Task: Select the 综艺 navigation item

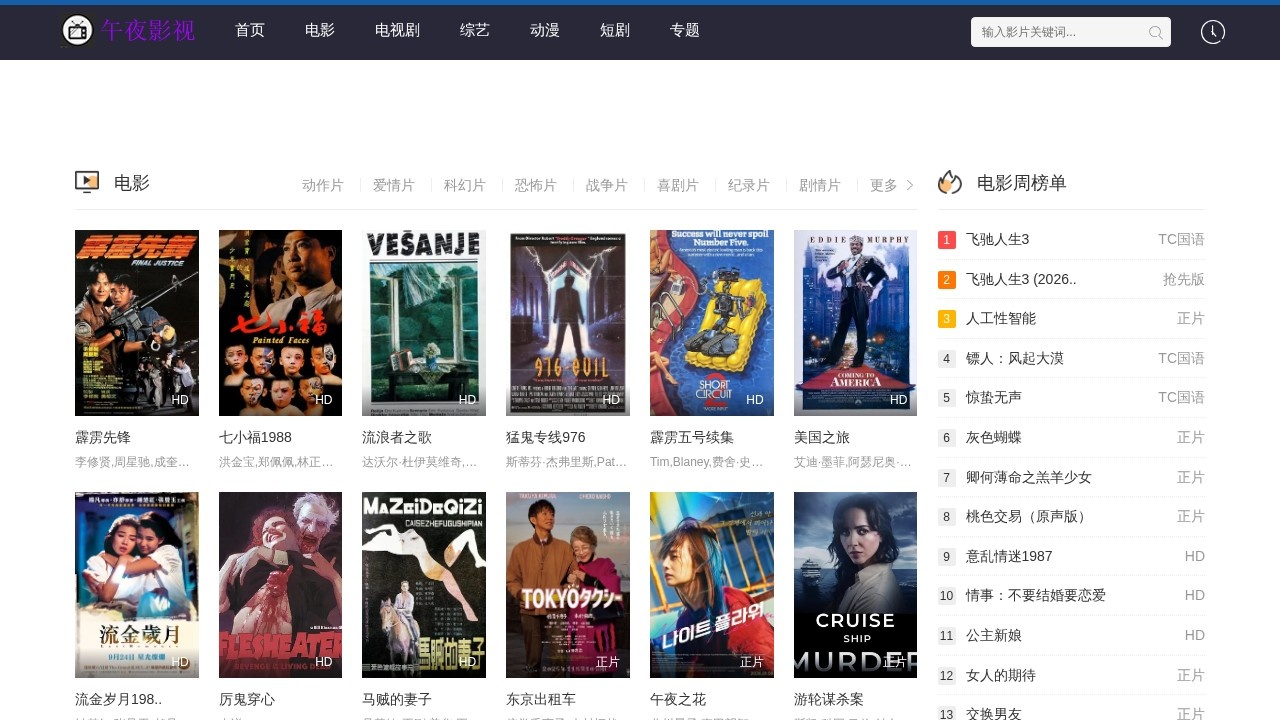Action: click(x=474, y=30)
